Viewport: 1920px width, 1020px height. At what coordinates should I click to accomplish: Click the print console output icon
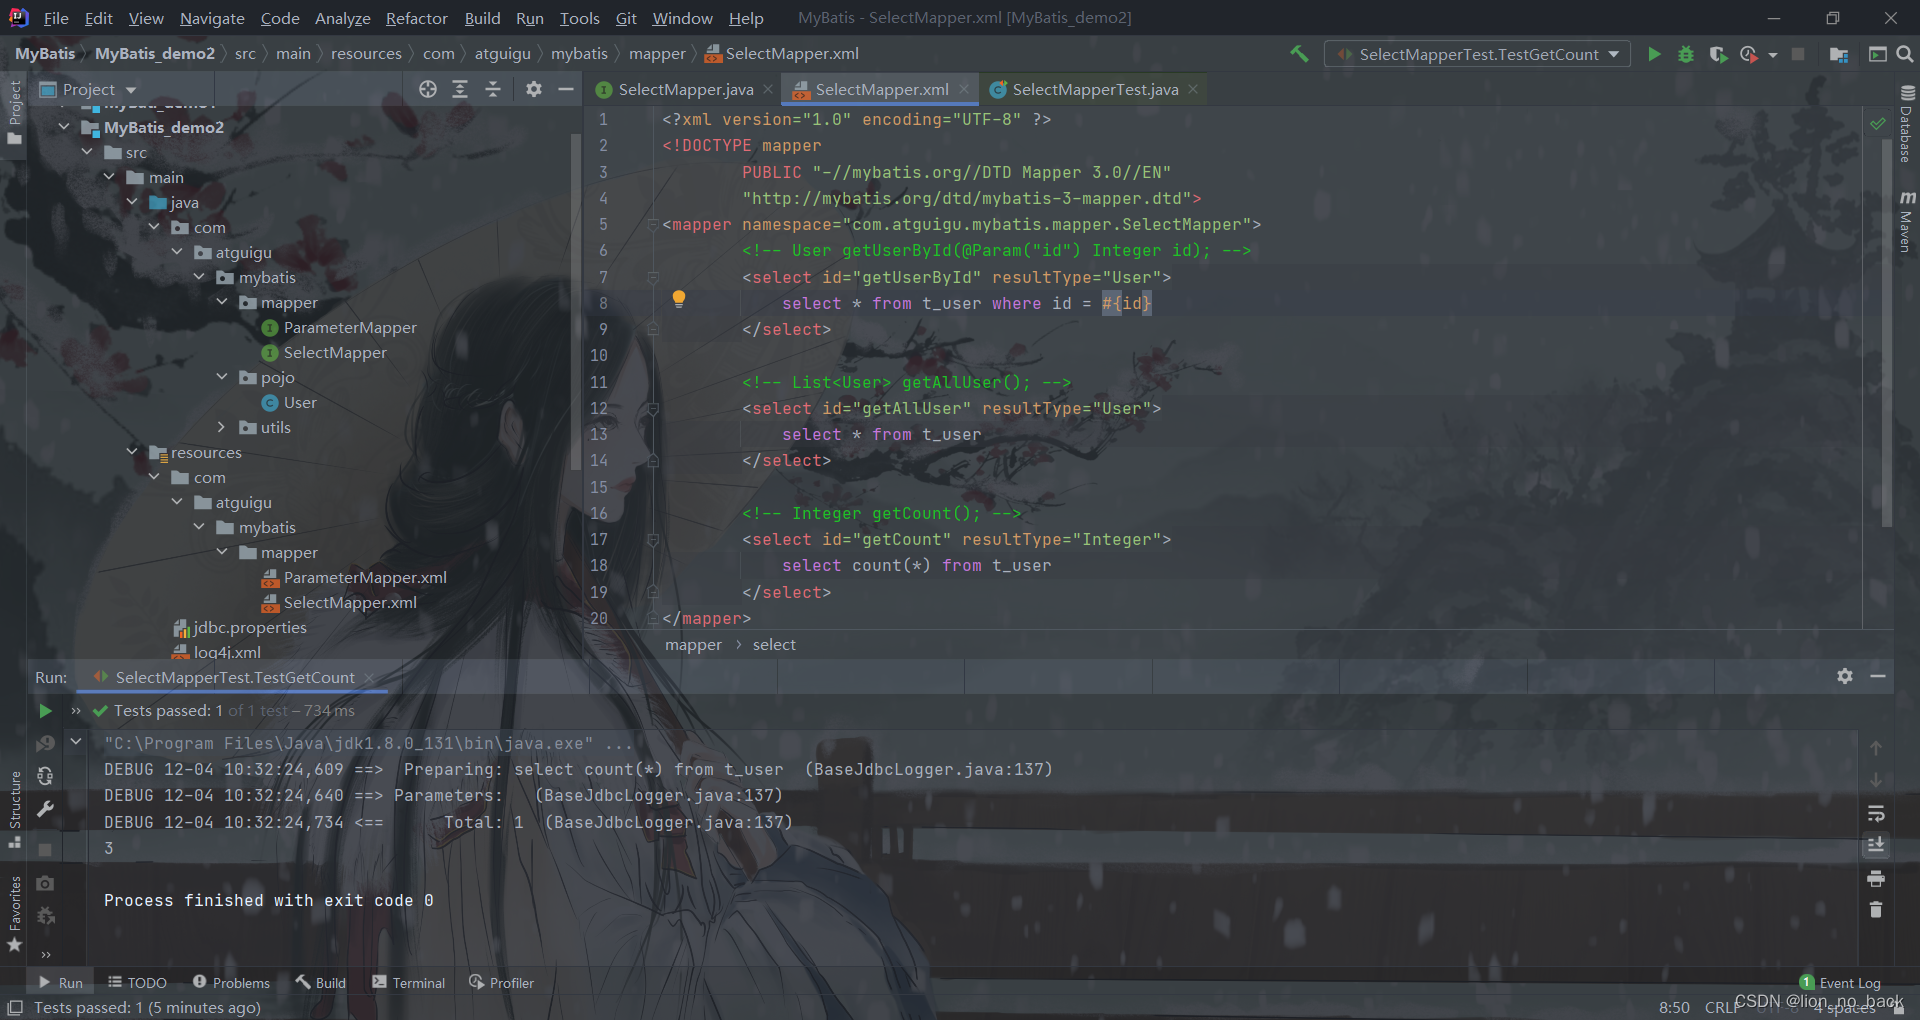[x=1876, y=878]
